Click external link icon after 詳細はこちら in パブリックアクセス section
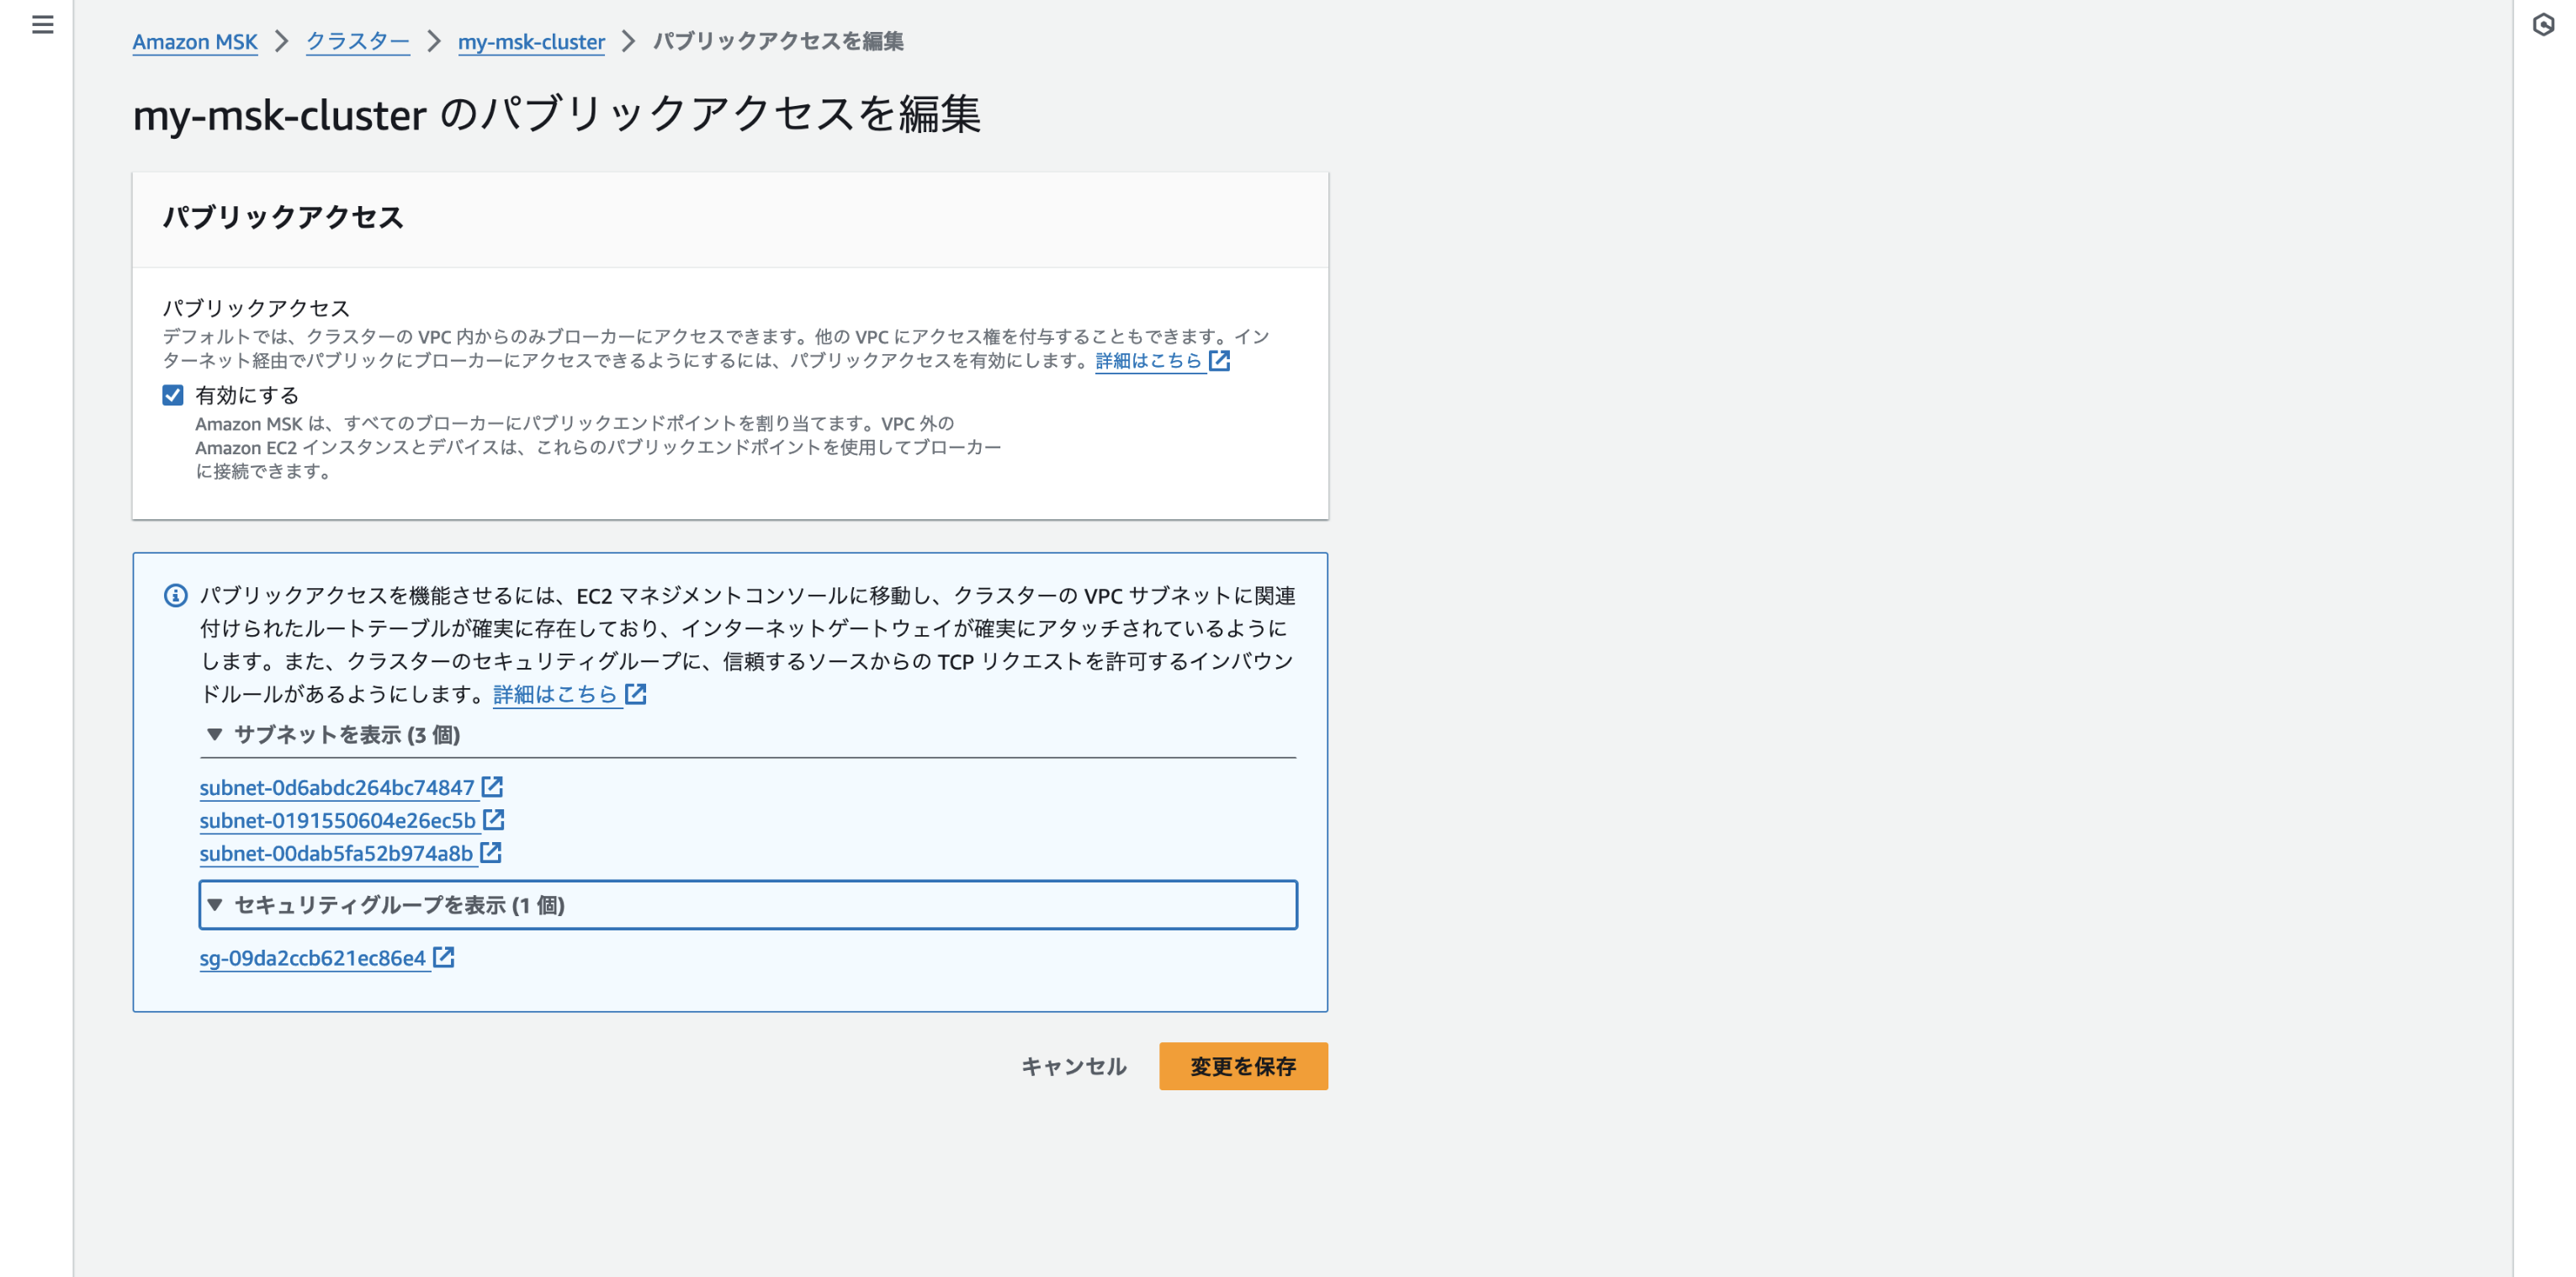The width and height of the screenshot is (2576, 1277). [x=1220, y=361]
